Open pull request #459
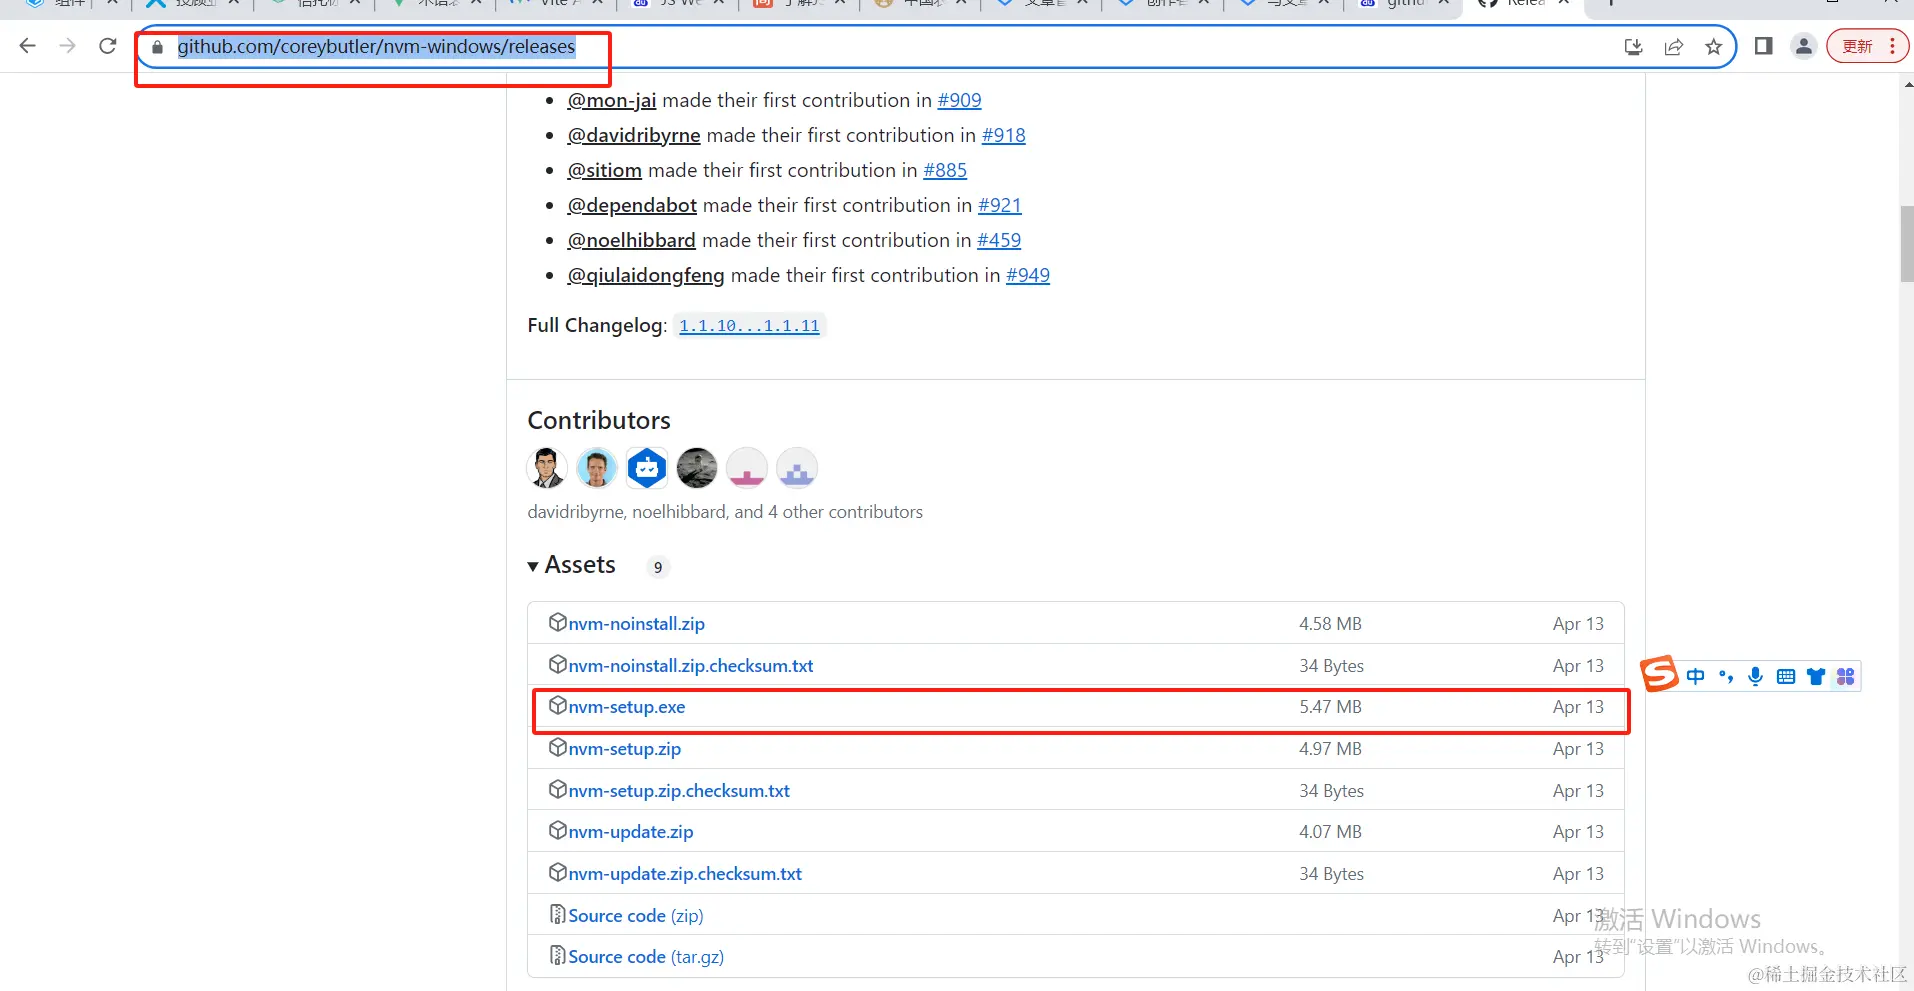Screen dimensions: 1914x991 pos(999,240)
